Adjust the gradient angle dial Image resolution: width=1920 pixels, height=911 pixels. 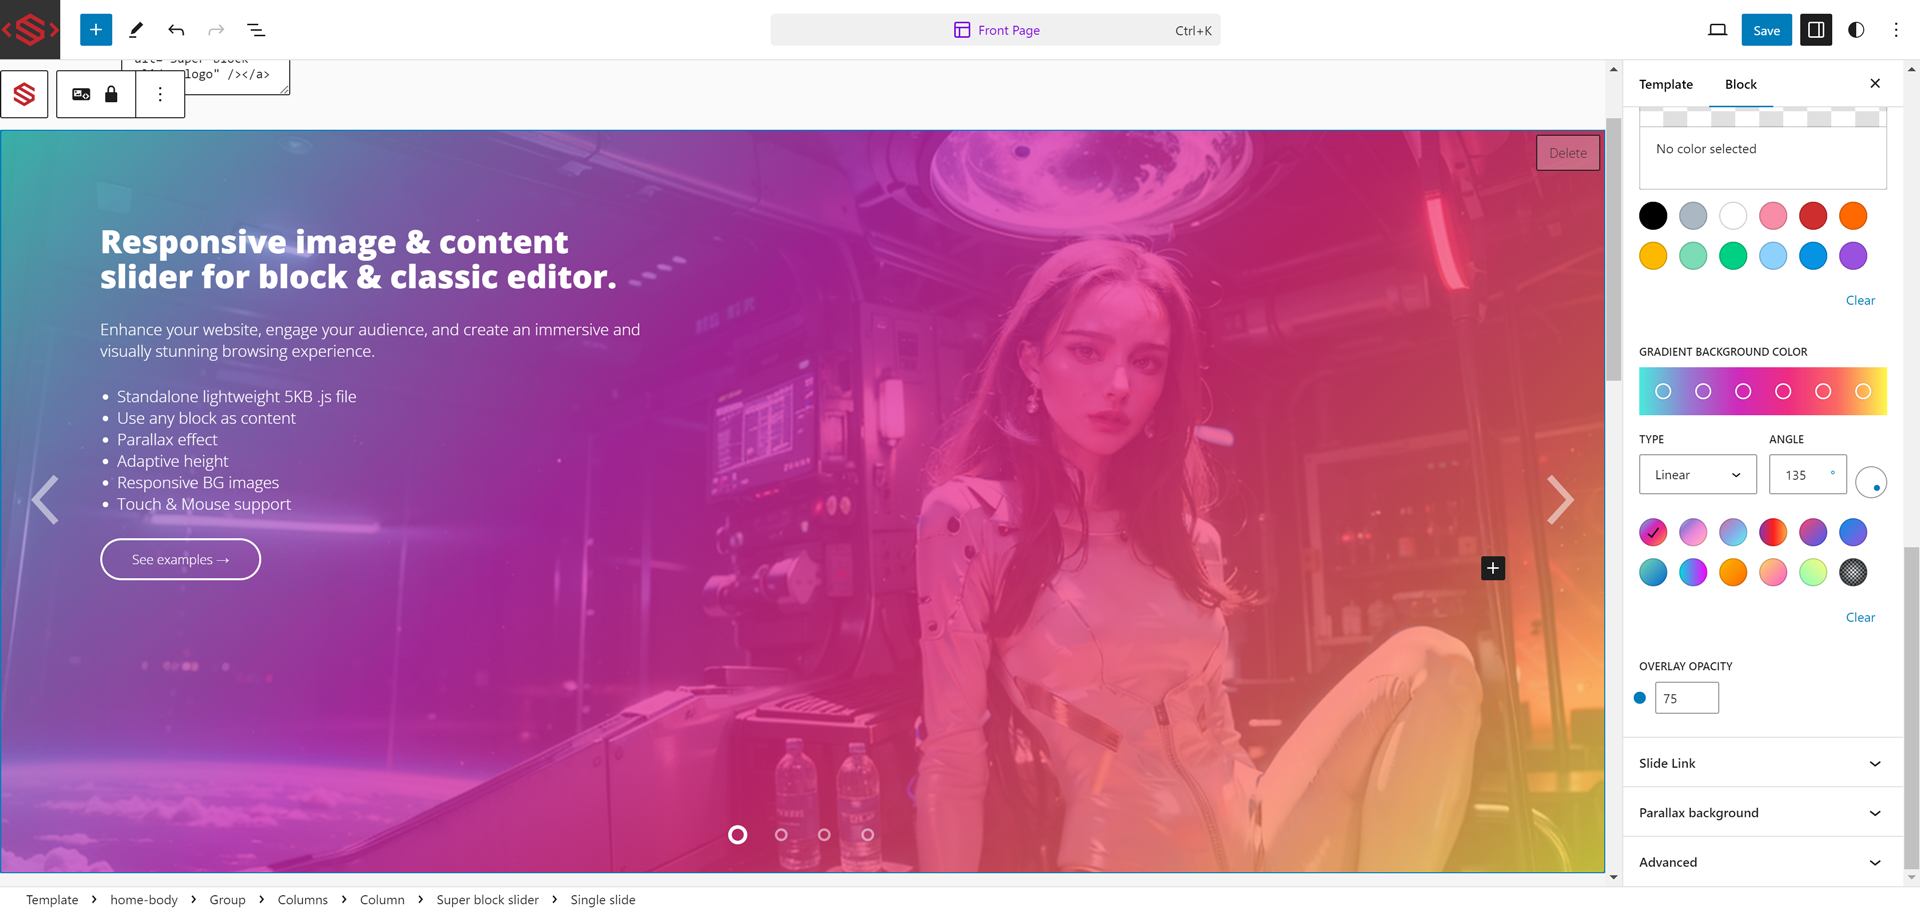click(x=1871, y=482)
